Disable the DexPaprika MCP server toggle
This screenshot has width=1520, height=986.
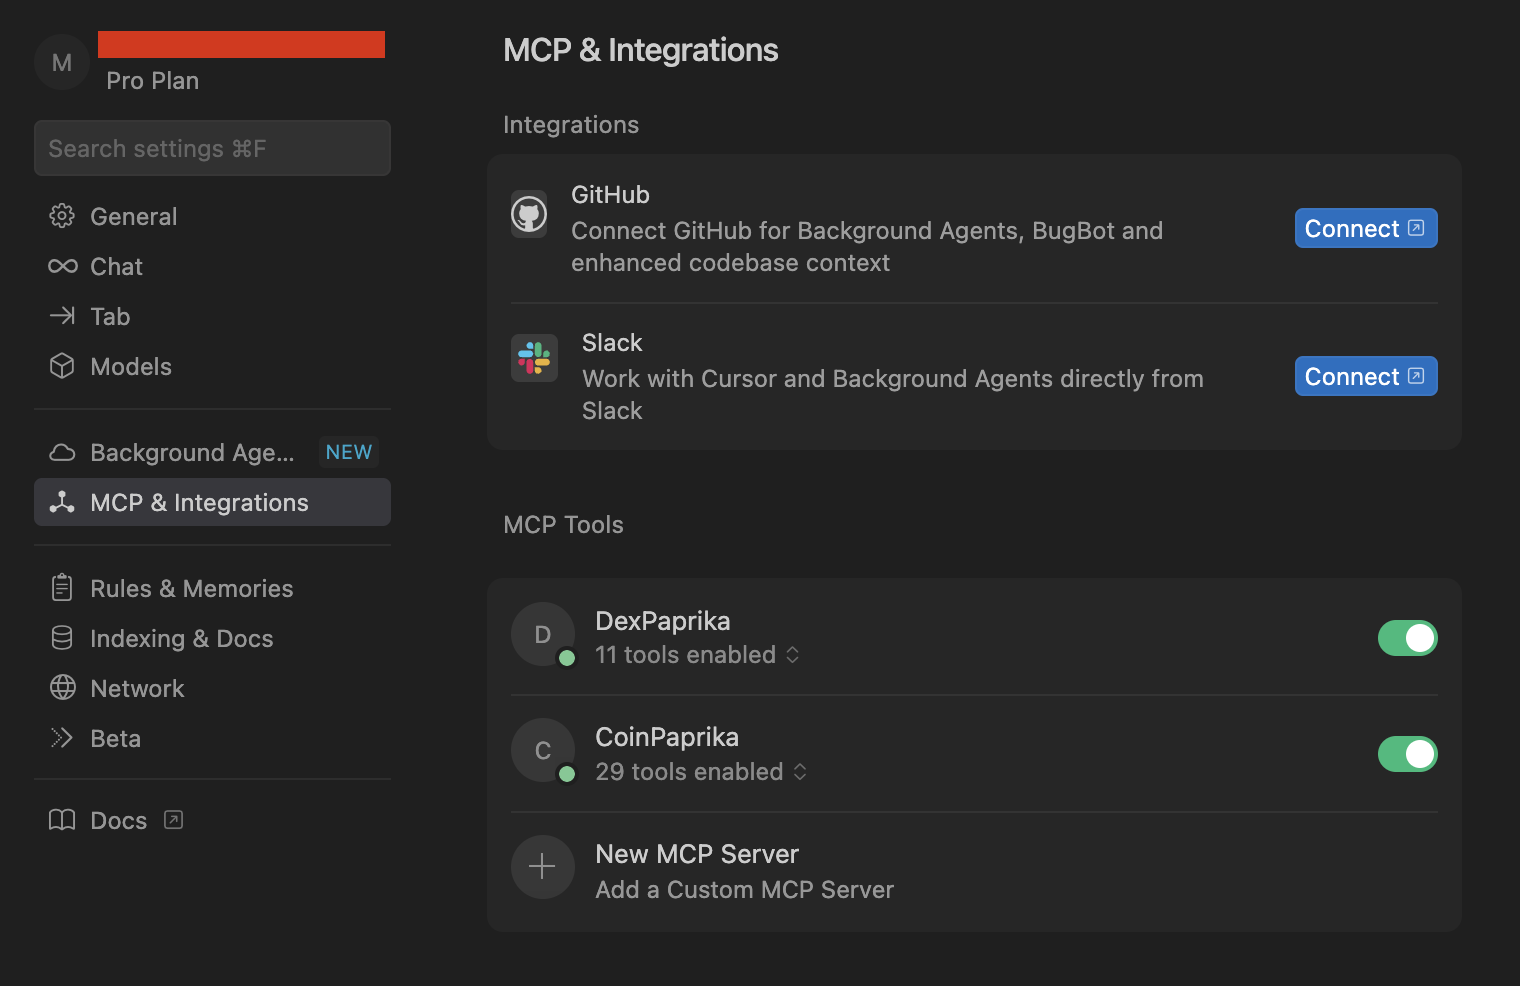coord(1408,638)
